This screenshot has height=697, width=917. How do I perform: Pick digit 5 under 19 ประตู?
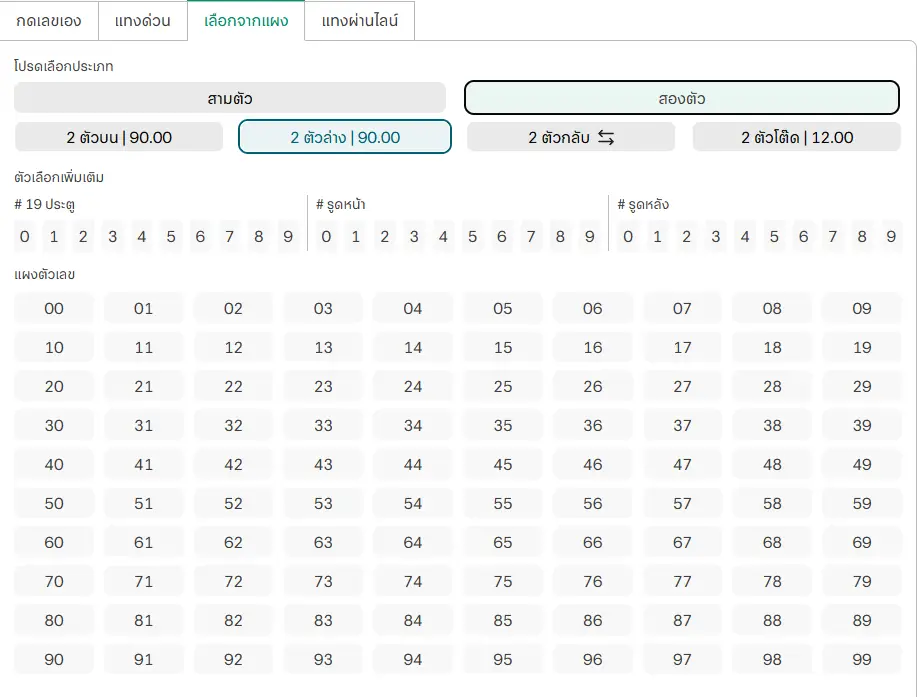pyautogui.click(x=171, y=237)
